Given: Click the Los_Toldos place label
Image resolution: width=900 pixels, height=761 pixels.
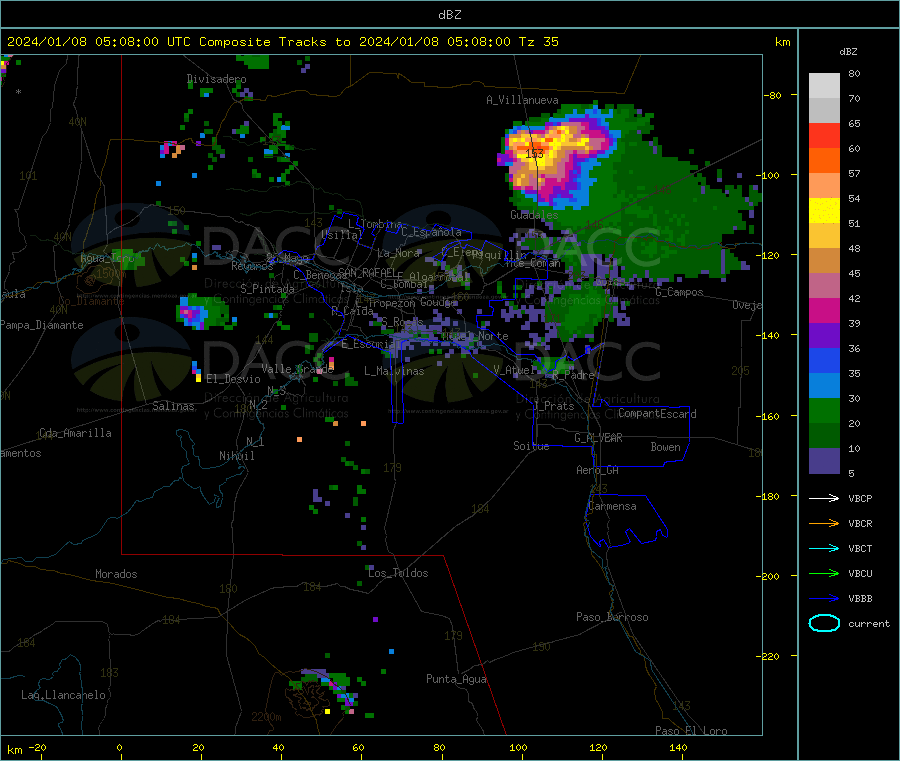Looking at the screenshot, I should 398,573.
